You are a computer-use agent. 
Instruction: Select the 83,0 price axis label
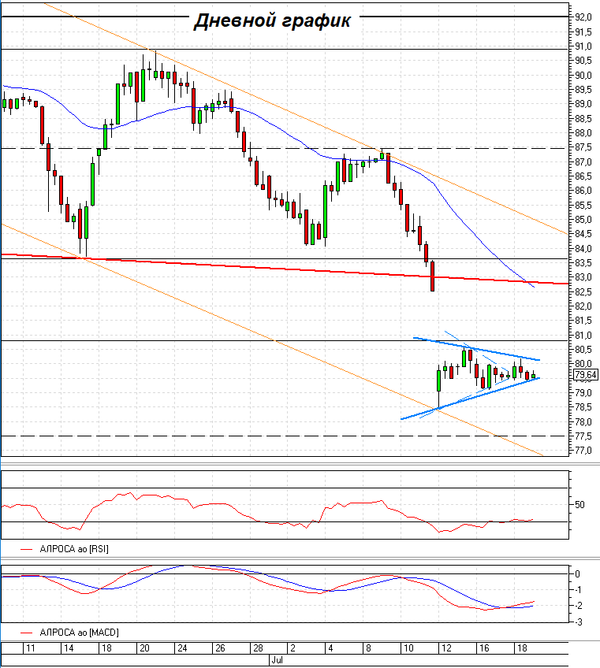point(583,277)
